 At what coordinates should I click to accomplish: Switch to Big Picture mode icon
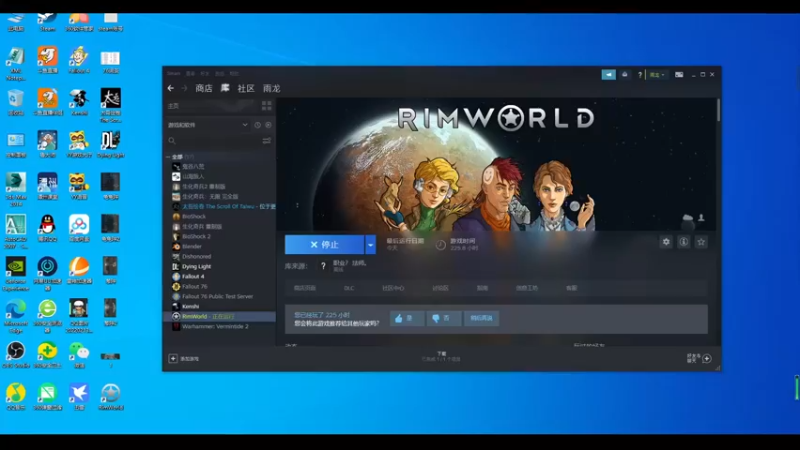click(x=679, y=74)
